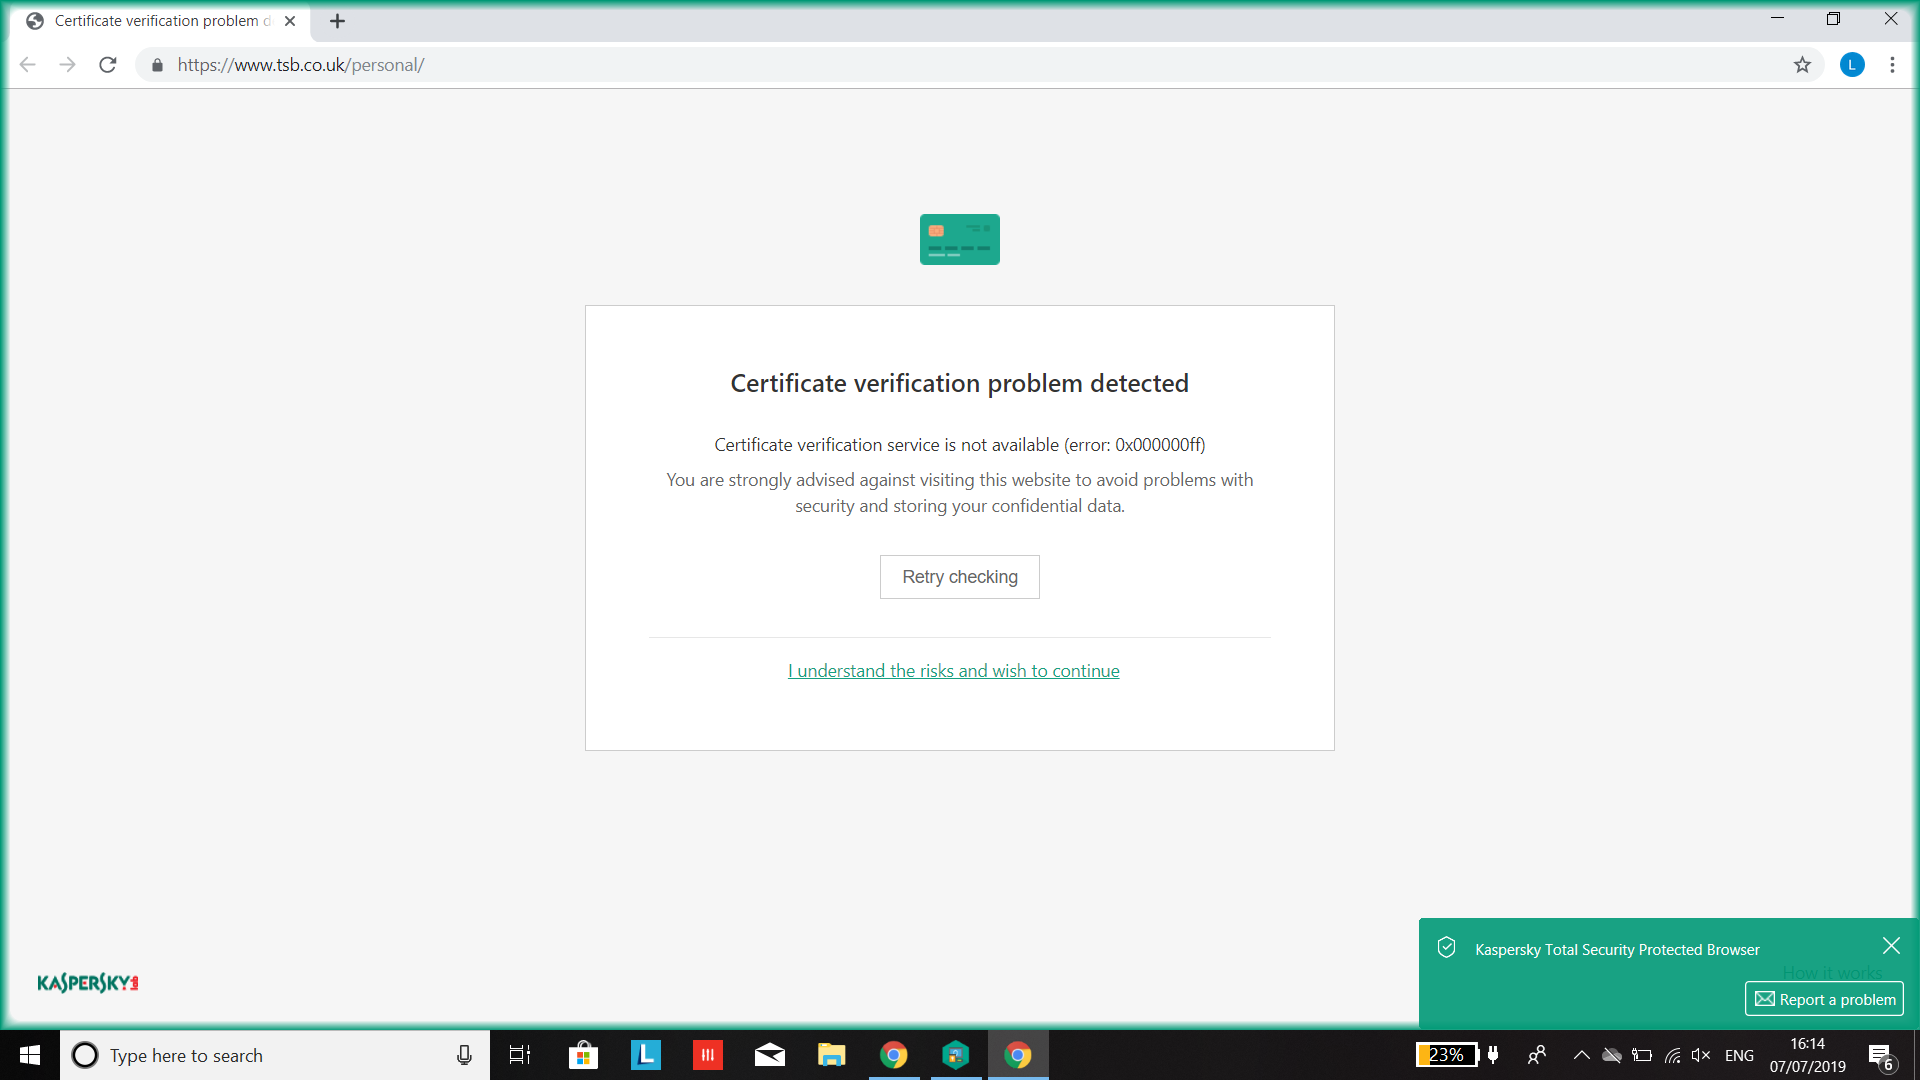Screen dimensions: 1920x1080
Task: Open the Mail app on taskbar
Action: [x=769, y=1055]
